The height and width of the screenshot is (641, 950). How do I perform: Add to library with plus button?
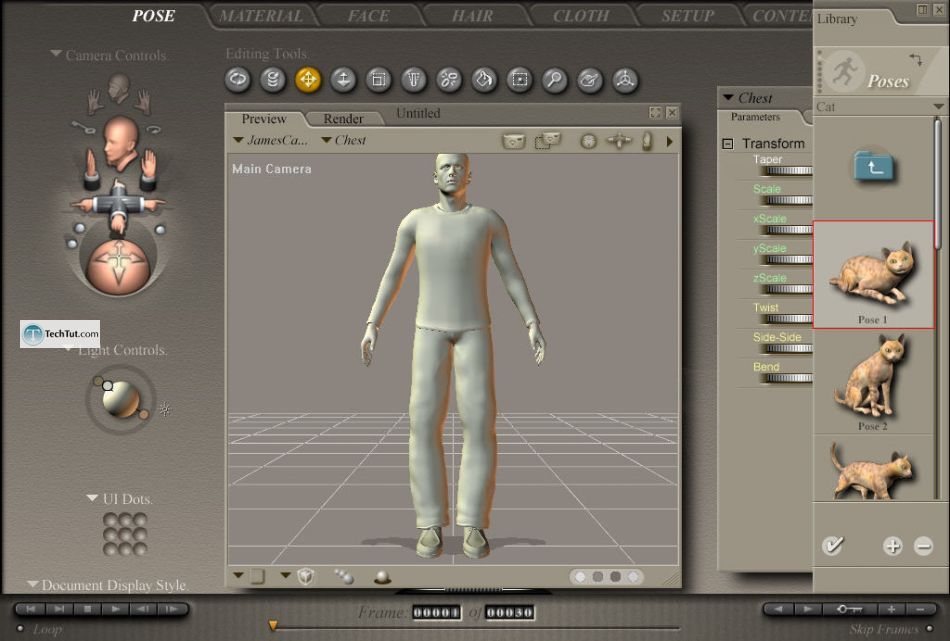[x=892, y=546]
